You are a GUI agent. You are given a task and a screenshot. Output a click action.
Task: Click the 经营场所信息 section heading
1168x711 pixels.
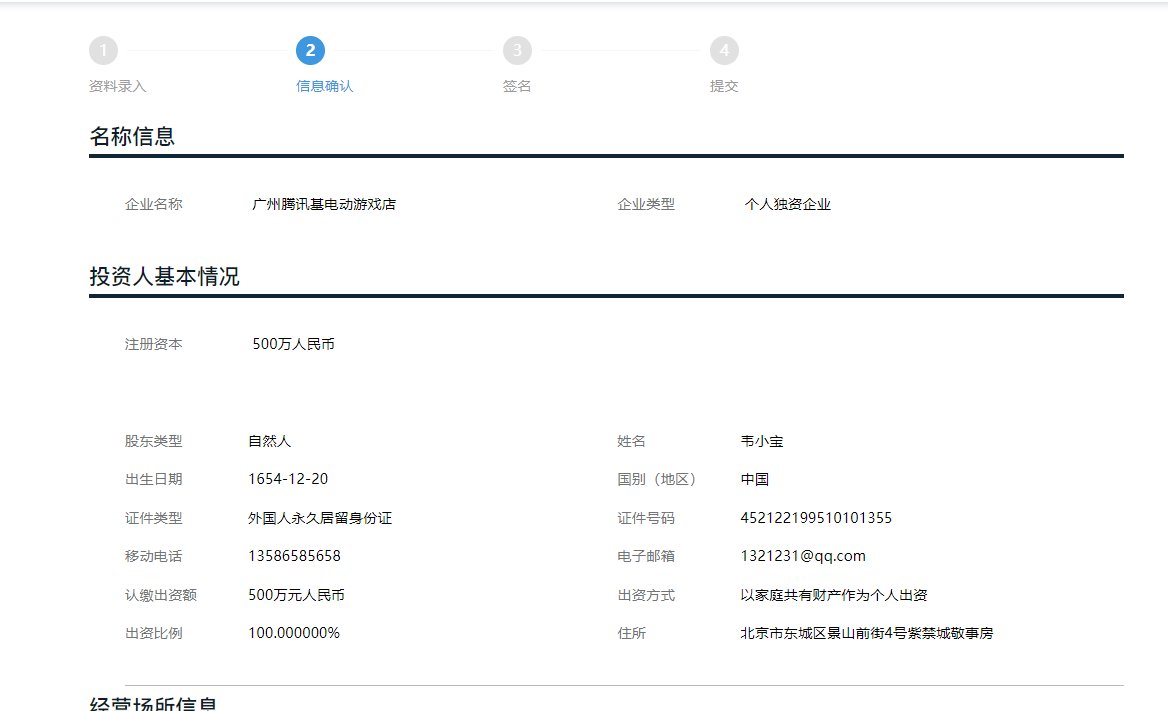[x=153, y=703]
